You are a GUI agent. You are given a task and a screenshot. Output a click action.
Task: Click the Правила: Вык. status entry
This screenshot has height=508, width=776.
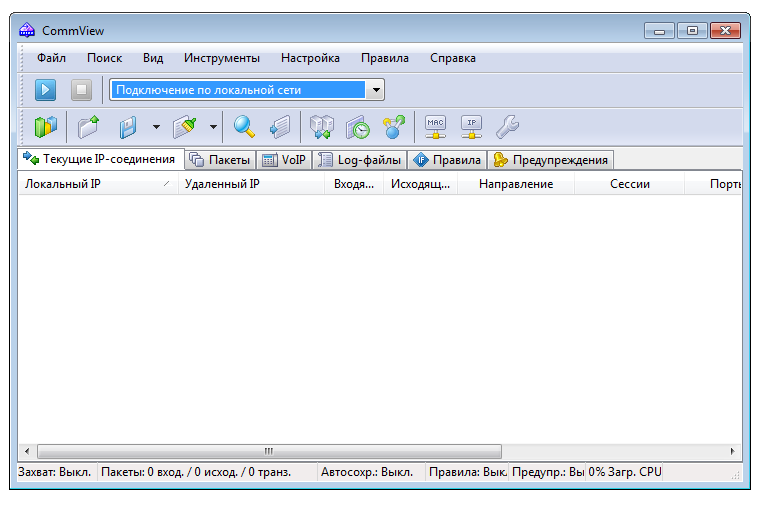pyautogui.click(x=467, y=472)
